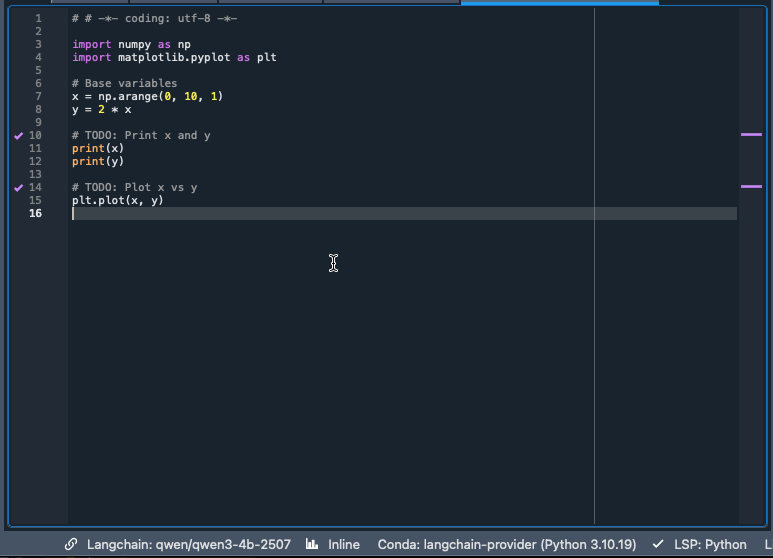
Task: Click the import numpy as np line
Action: pos(131,44)
